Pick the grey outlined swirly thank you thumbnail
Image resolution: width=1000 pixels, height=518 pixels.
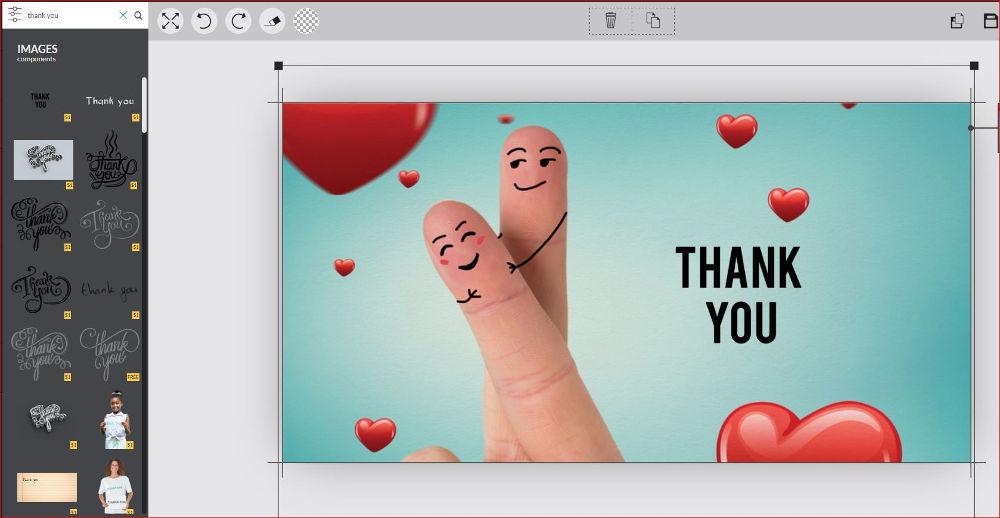[40, 354]
